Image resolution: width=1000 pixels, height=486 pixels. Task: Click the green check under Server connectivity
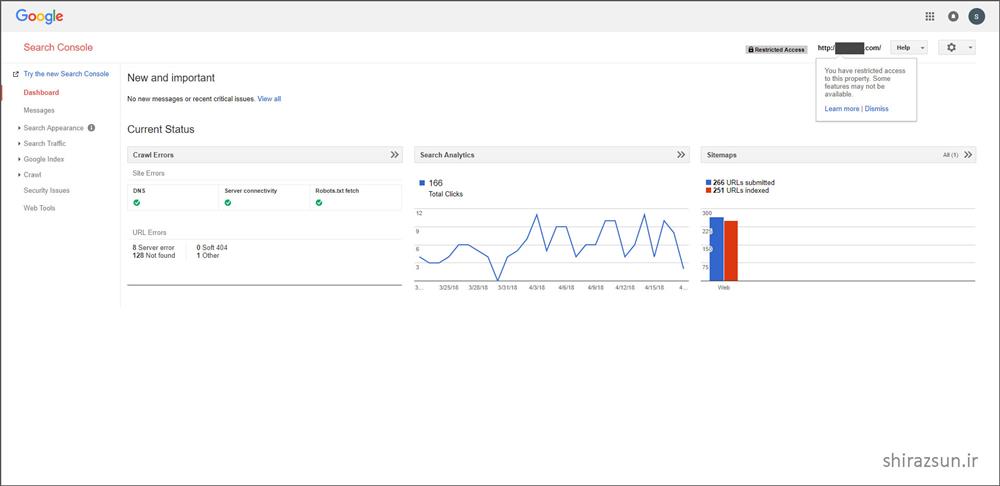pos(228,203)
